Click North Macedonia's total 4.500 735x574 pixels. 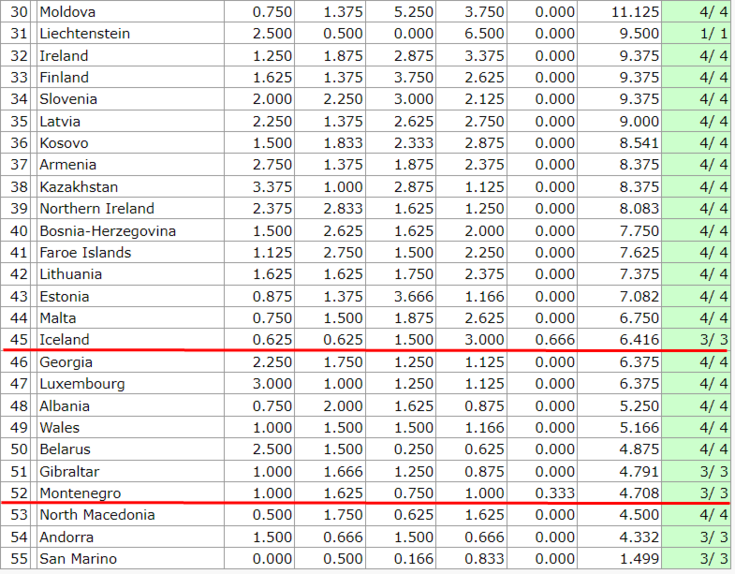coord(639,515)
